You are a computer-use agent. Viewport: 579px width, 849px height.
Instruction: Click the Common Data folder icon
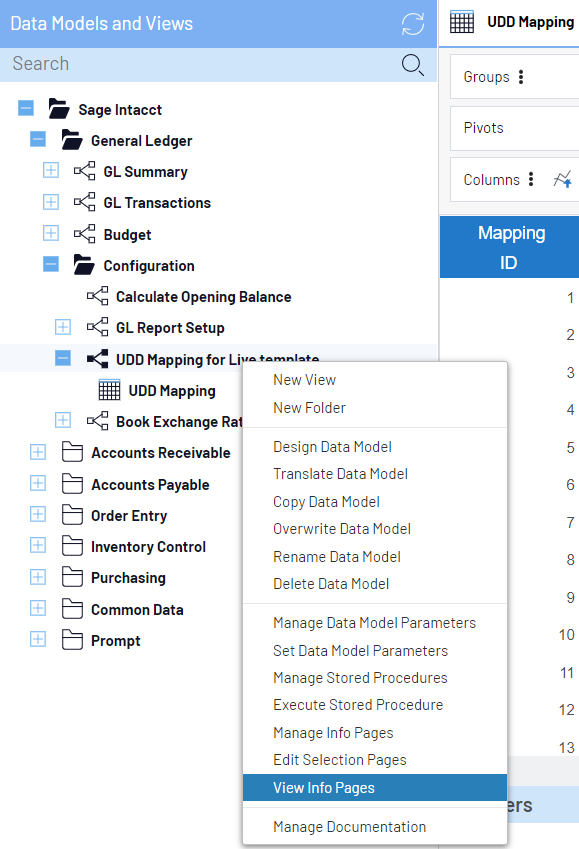[x=72, y=609]
